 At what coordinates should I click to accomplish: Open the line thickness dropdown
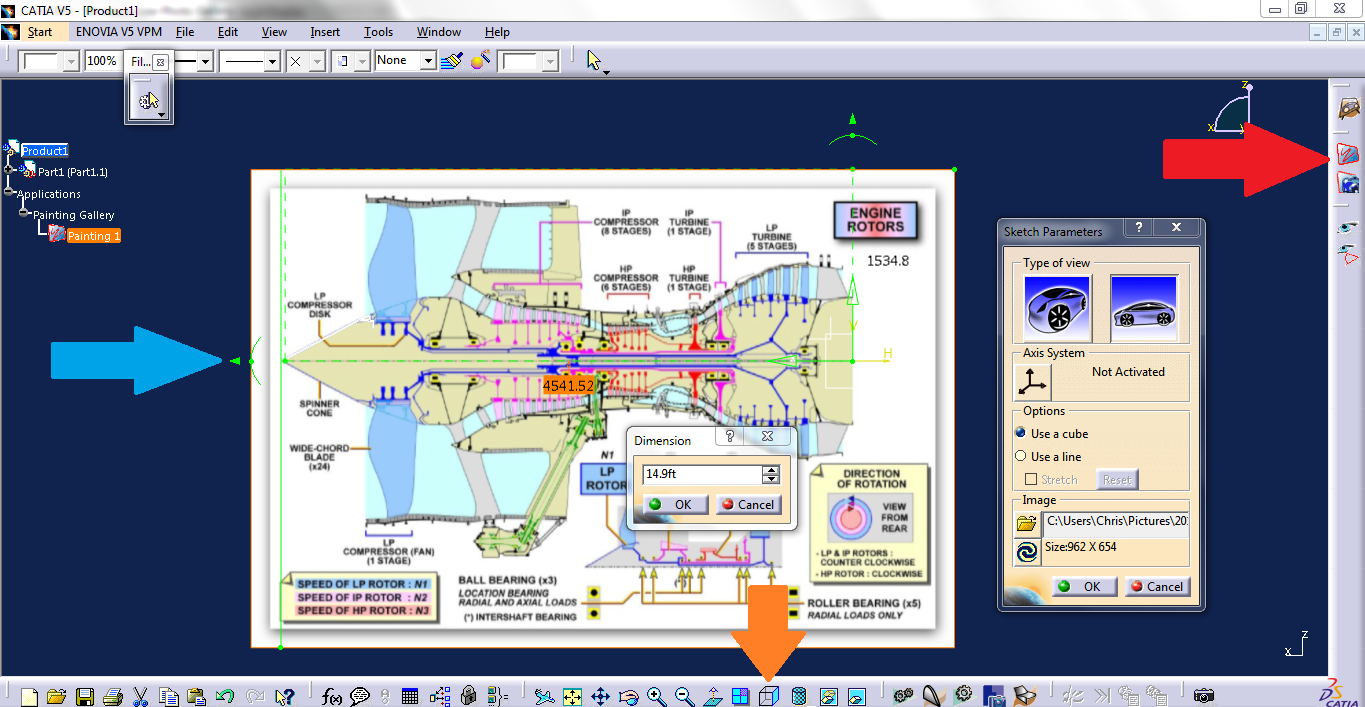click(x=206, y=62)
